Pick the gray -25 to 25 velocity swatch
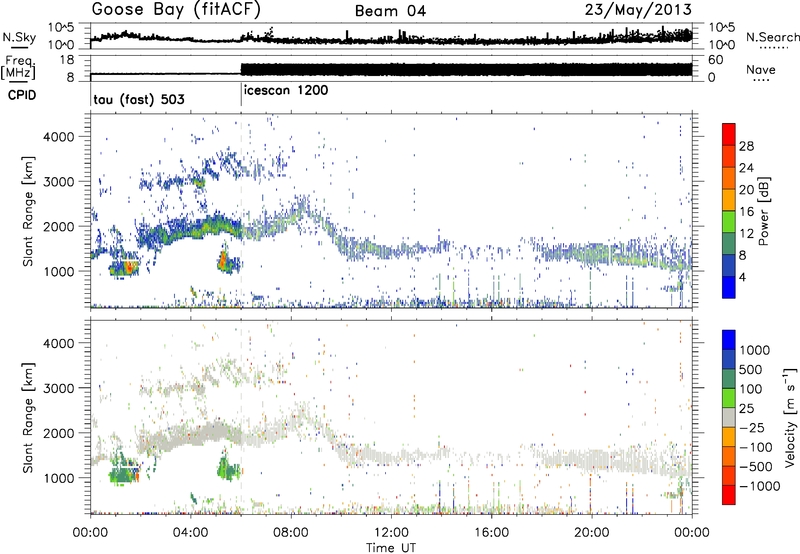Screen dimensions: 800x554 pos(729,417)
